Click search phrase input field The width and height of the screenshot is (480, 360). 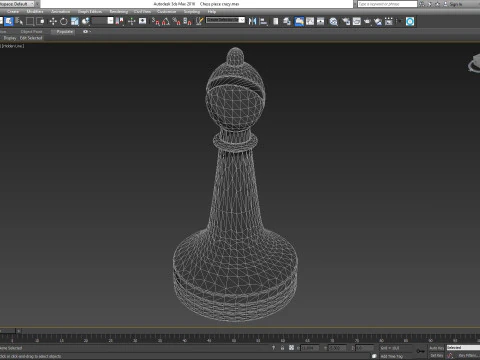point(387,4)
